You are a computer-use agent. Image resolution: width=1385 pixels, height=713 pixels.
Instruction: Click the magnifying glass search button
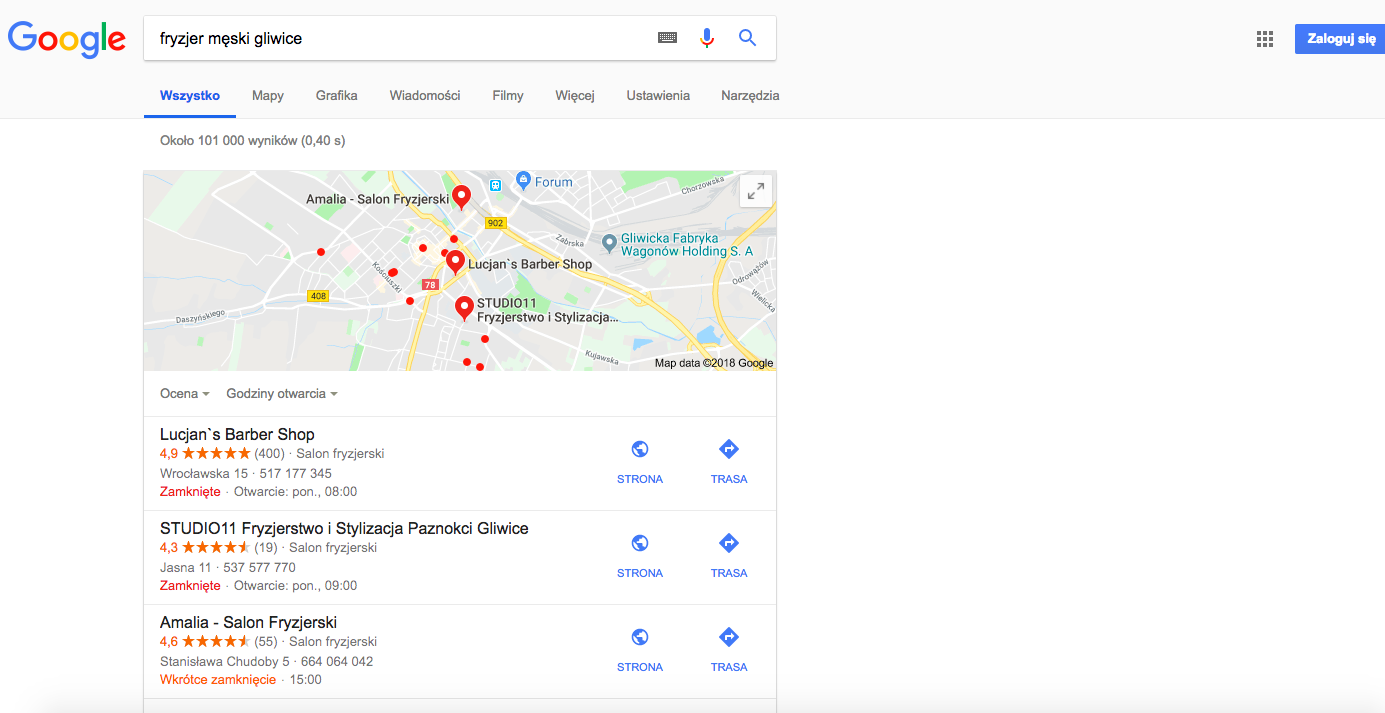(747, 38)
